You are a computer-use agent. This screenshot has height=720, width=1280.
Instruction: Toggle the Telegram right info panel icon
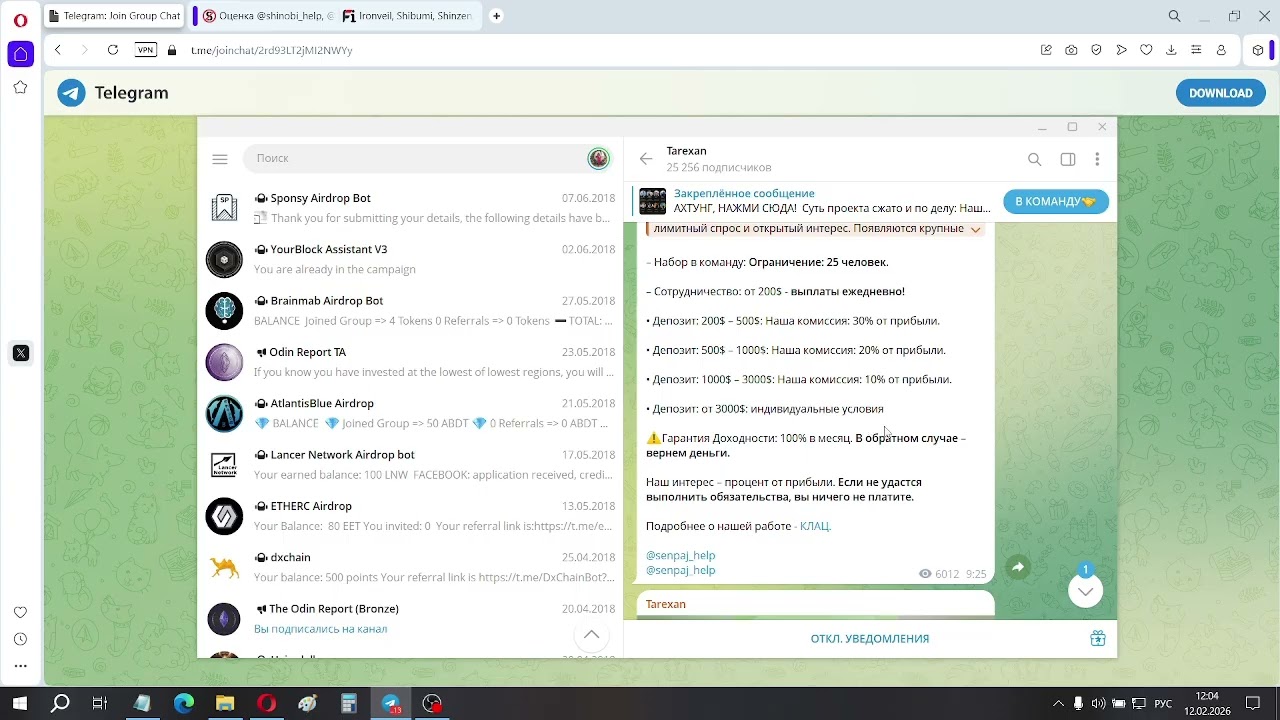[x=1068, y=159]
